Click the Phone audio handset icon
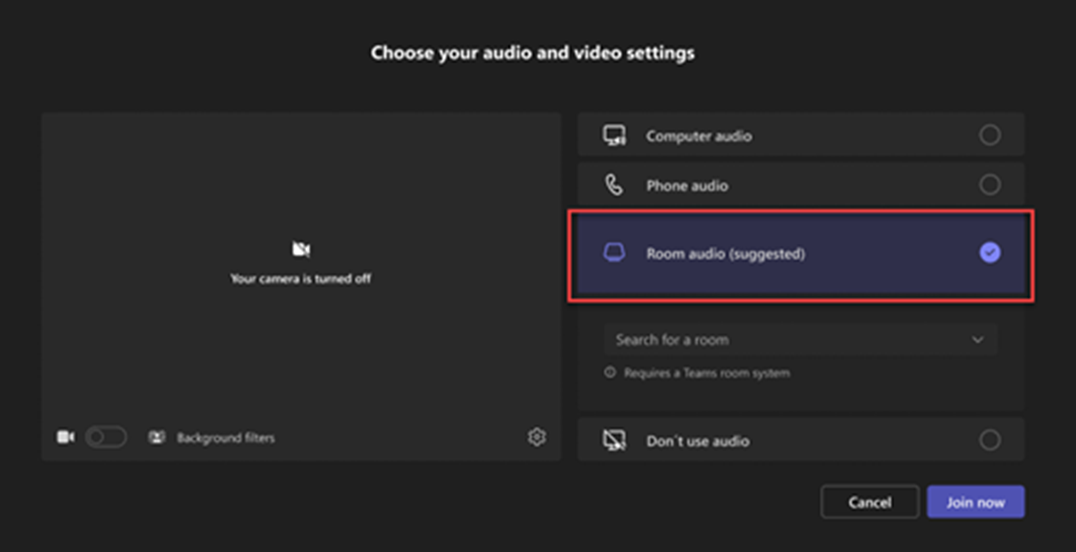The image size is (1076, 552). point(614,185)
